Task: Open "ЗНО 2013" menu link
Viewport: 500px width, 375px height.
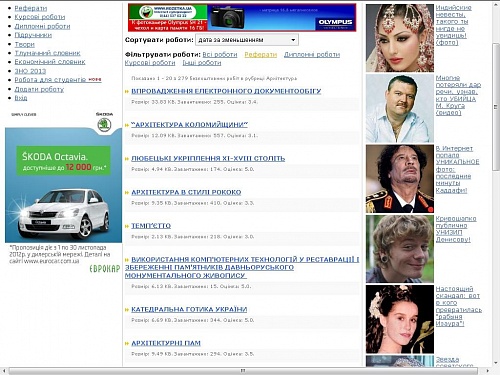Action: 30,71
